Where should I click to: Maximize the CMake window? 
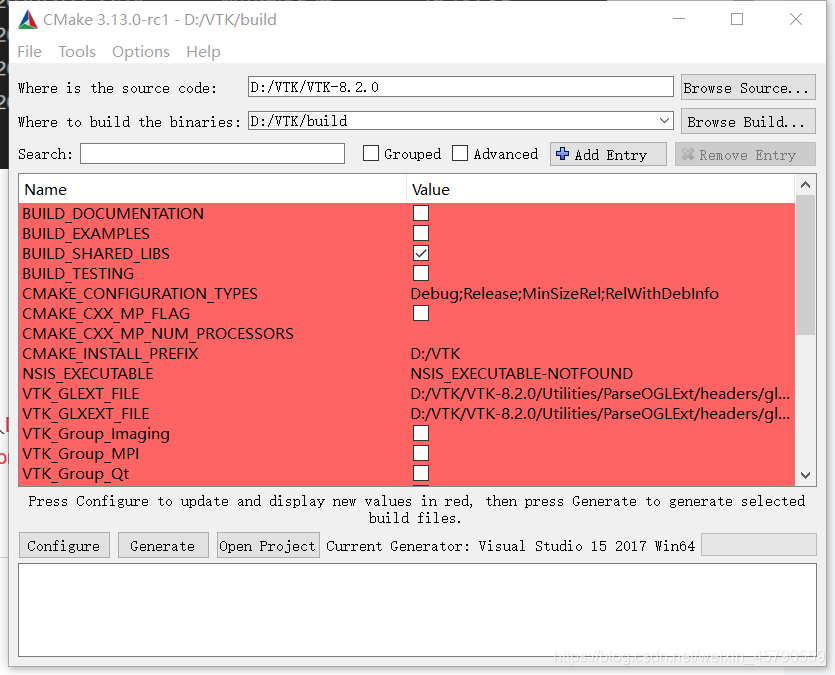click(737, 19)
